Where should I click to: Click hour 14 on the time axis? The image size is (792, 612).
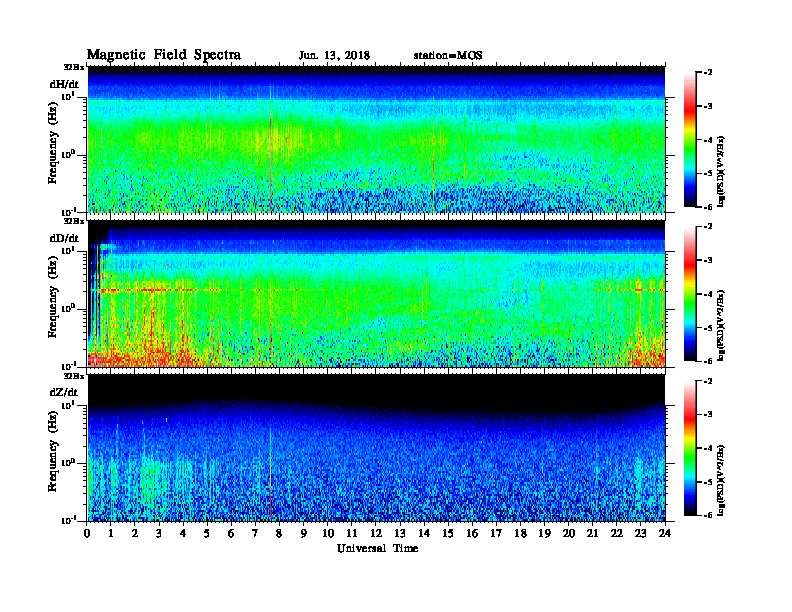(424, 533)
